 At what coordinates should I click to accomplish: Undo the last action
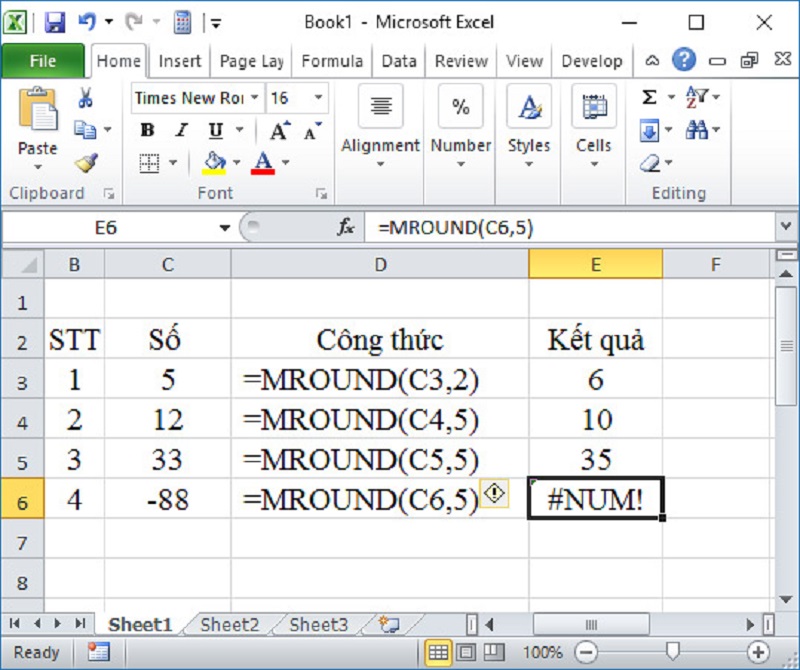[x=87, y=22]
